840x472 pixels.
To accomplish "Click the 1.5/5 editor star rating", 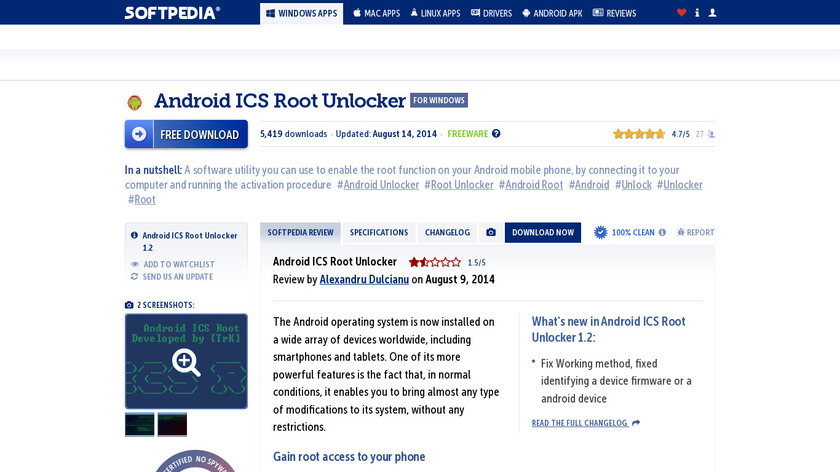I will point(434,262).
